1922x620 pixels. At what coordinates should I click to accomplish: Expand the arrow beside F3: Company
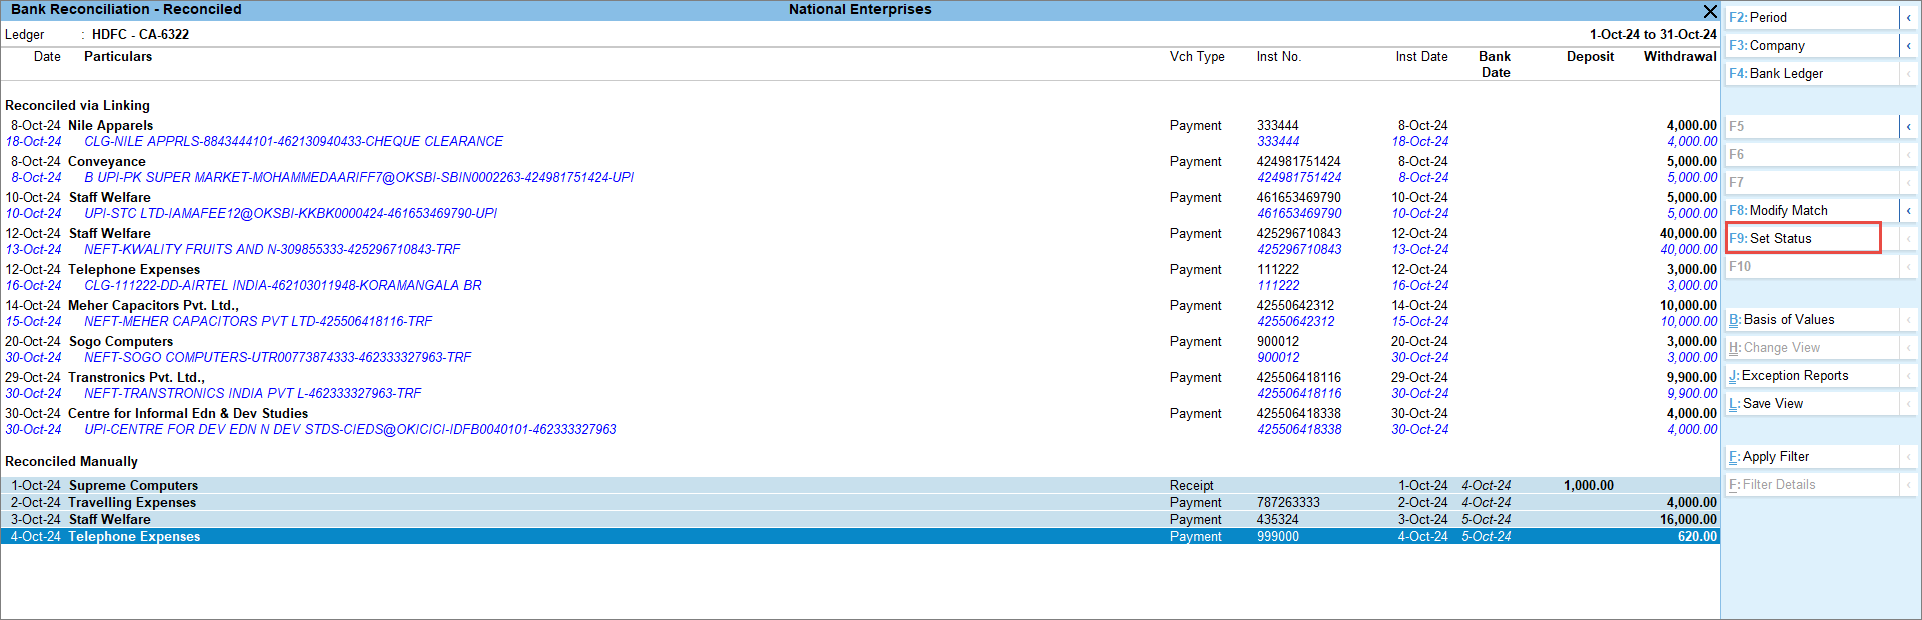tap(1908, 46)
